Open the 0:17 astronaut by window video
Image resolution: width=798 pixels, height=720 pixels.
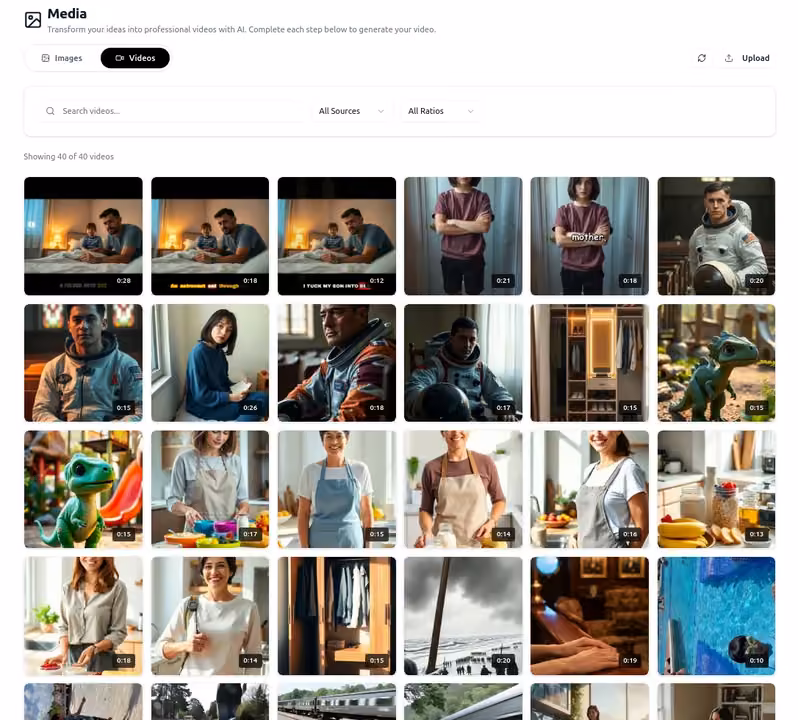click(x=463, y=363)
